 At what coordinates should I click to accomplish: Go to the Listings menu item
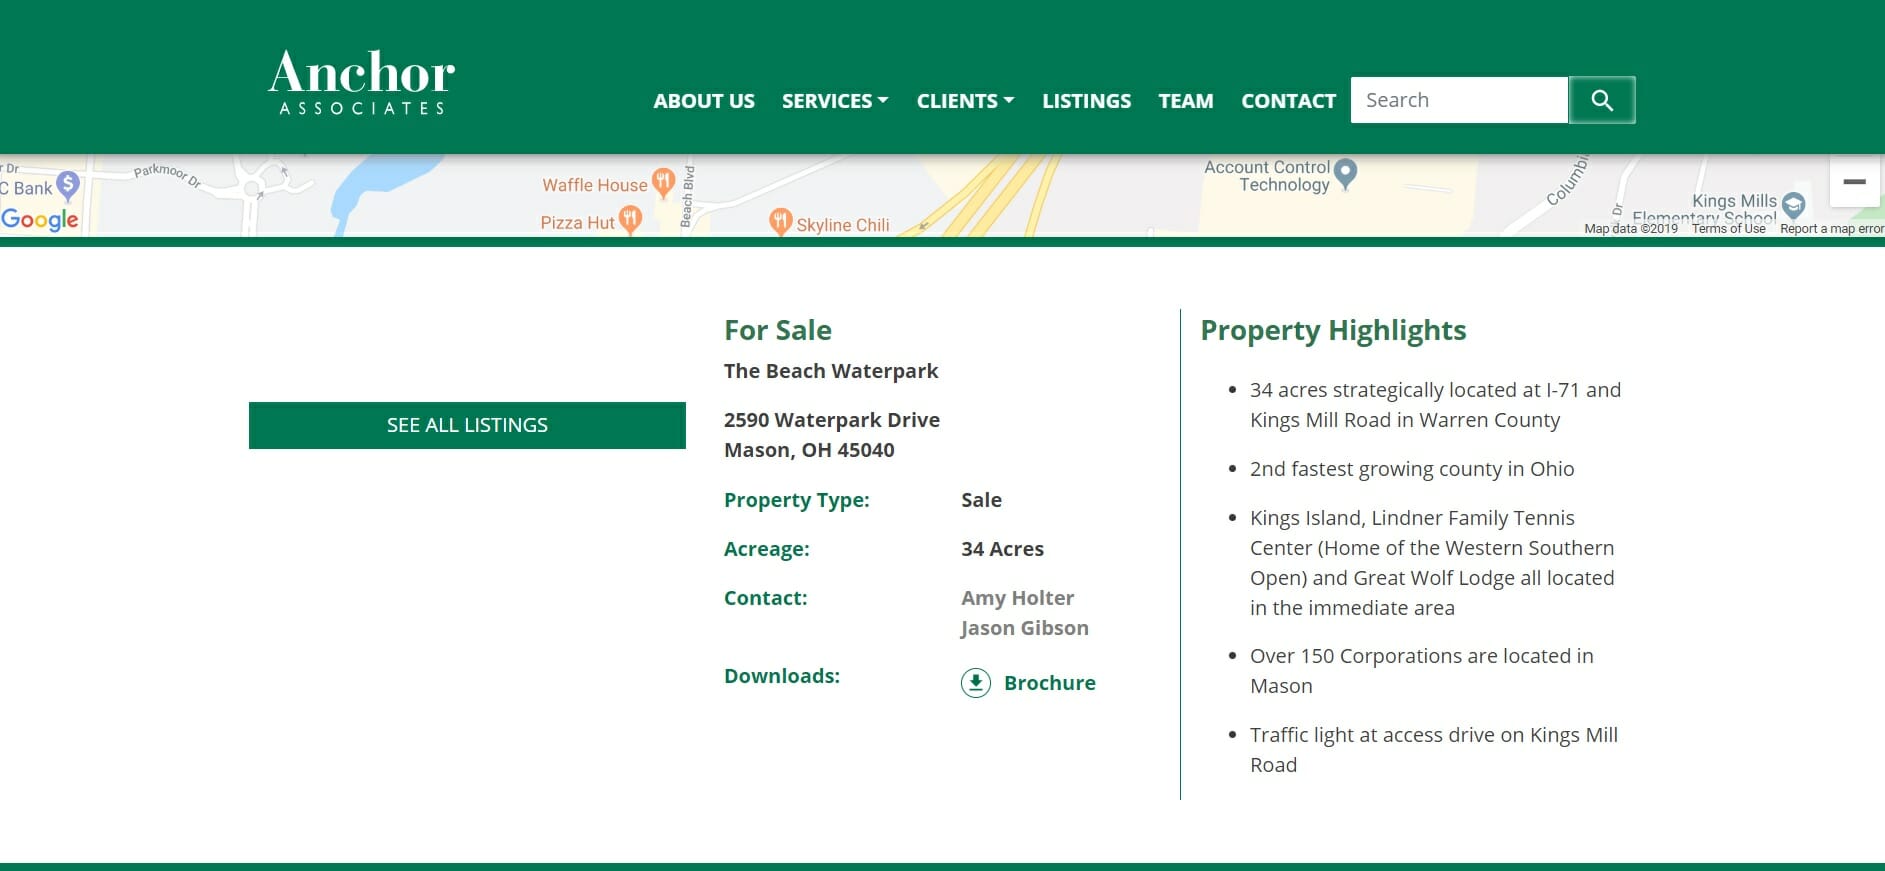(x=1086, y=101)
